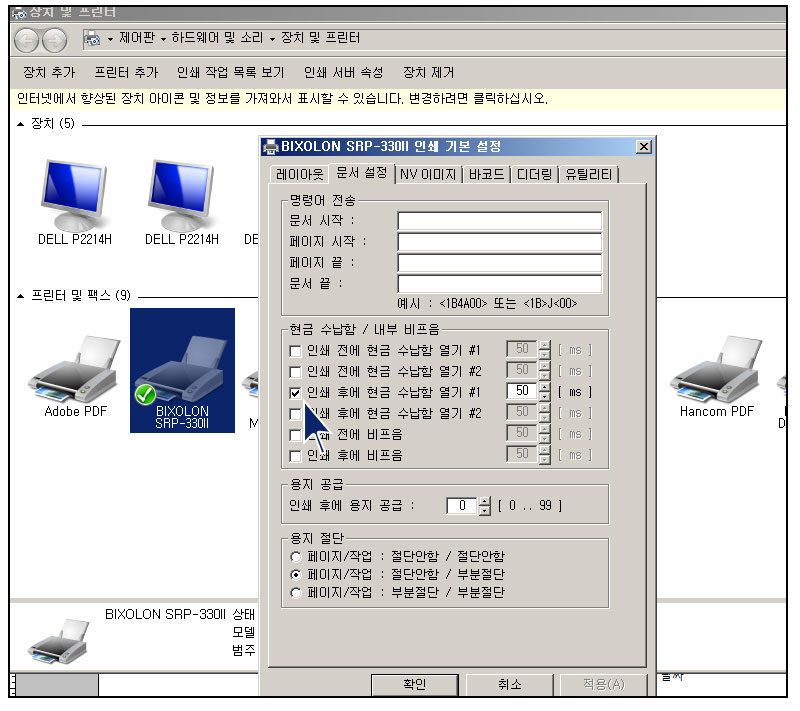The image size is (800, 711).
Task: Close the BIXOLON SRP-330II settings dialog
Action: tap(644, 147)
